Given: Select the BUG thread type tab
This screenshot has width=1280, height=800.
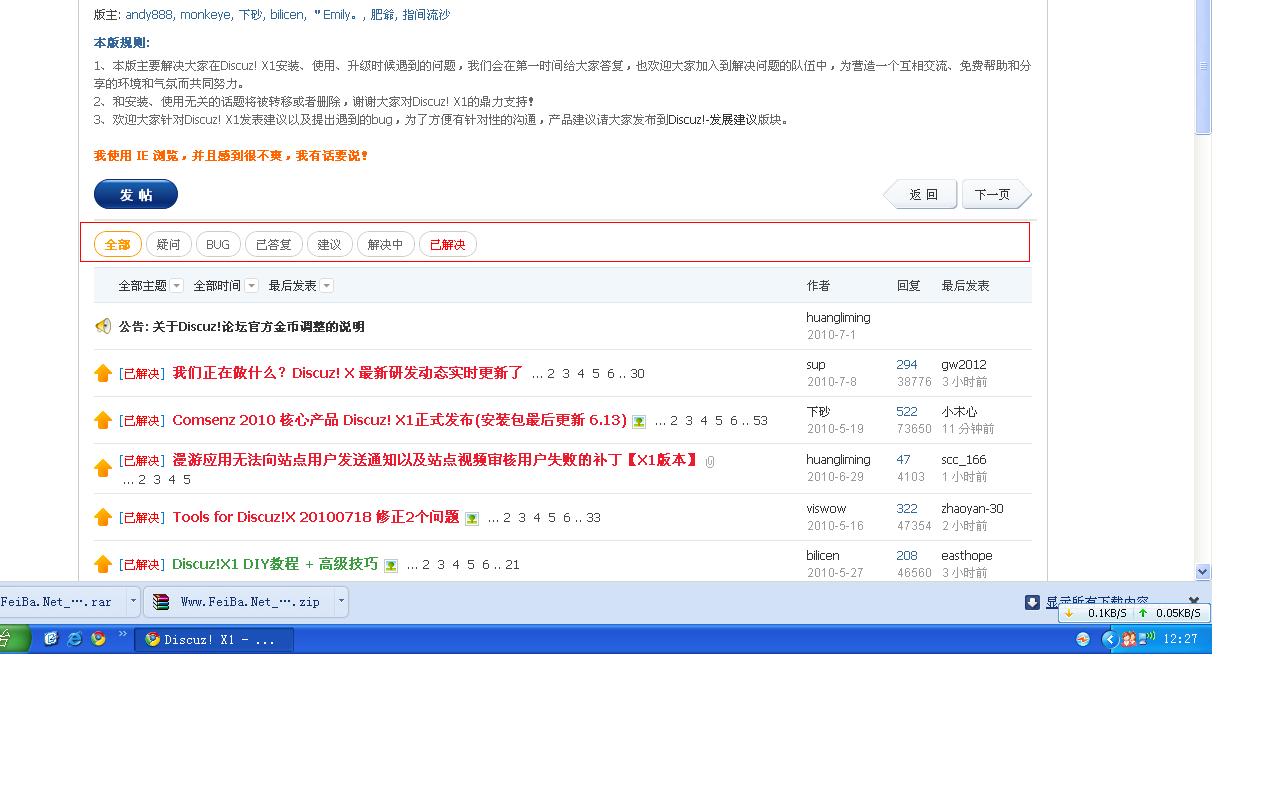Looking at the screenshot, I should point(218,244).
